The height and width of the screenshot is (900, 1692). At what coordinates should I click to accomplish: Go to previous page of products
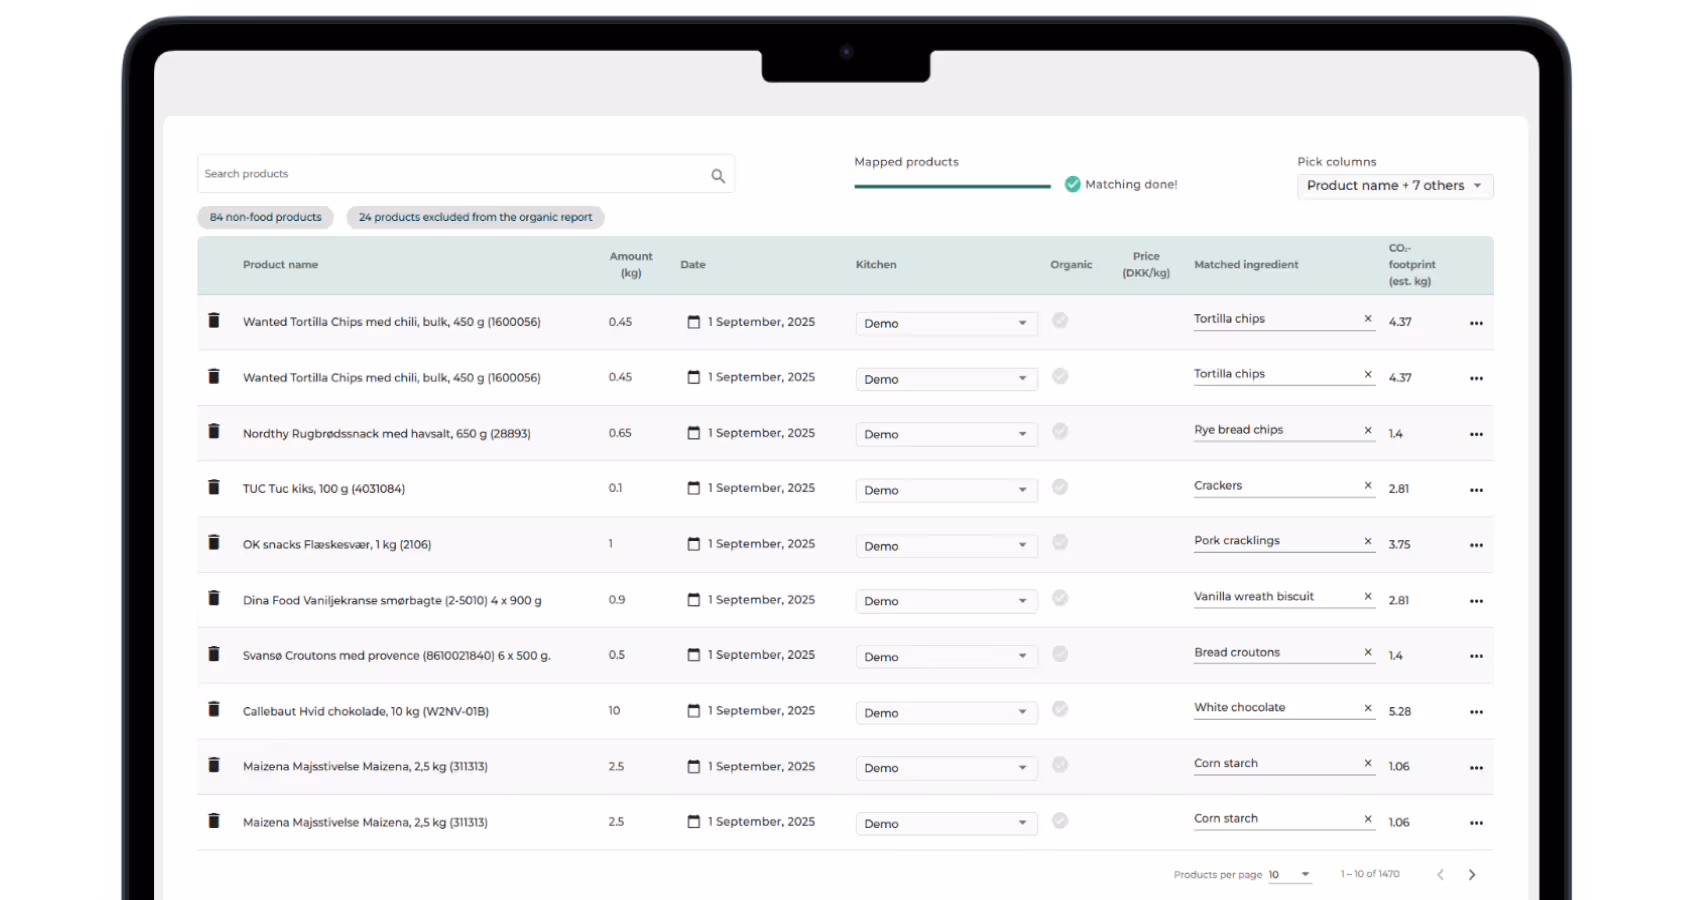[1440, 875]
